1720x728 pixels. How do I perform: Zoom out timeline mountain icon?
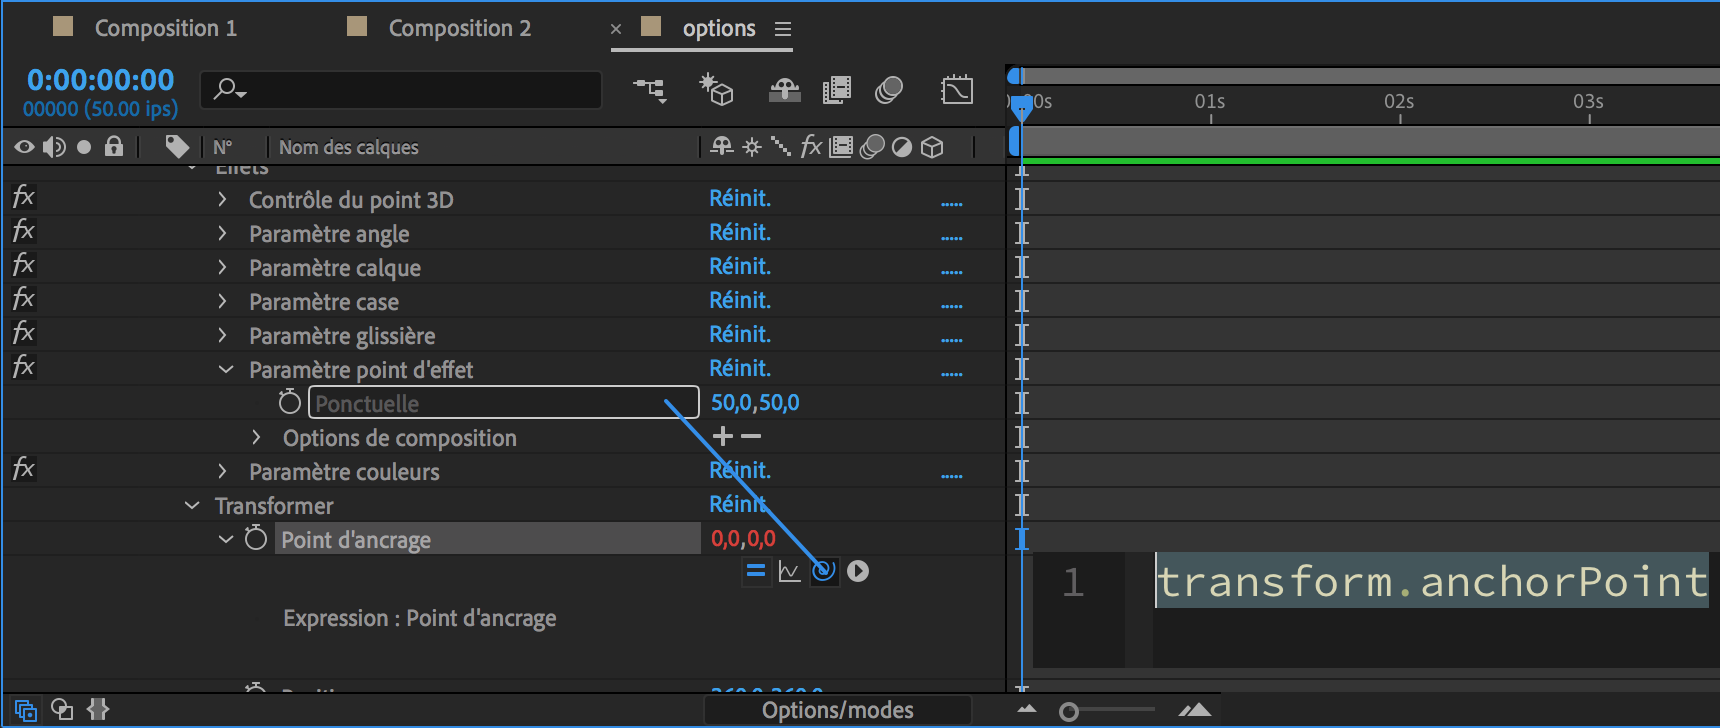tap(1027, 710)
